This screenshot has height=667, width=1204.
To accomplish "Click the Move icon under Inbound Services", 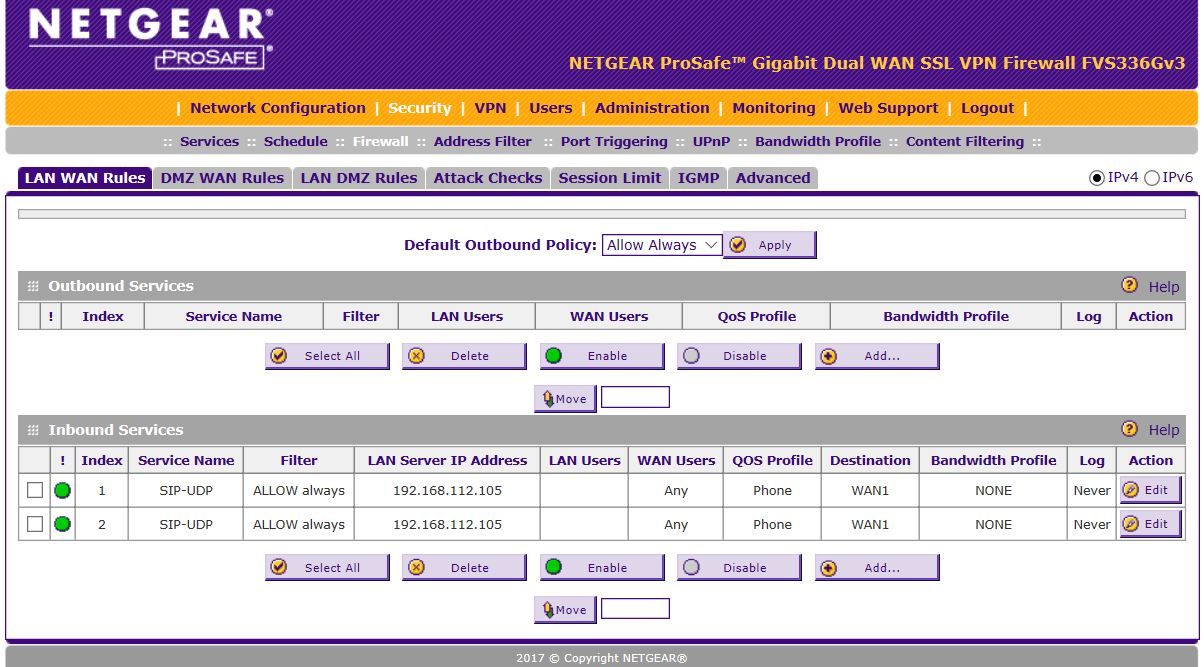I will pyautogui.click(x=564, y=608).
